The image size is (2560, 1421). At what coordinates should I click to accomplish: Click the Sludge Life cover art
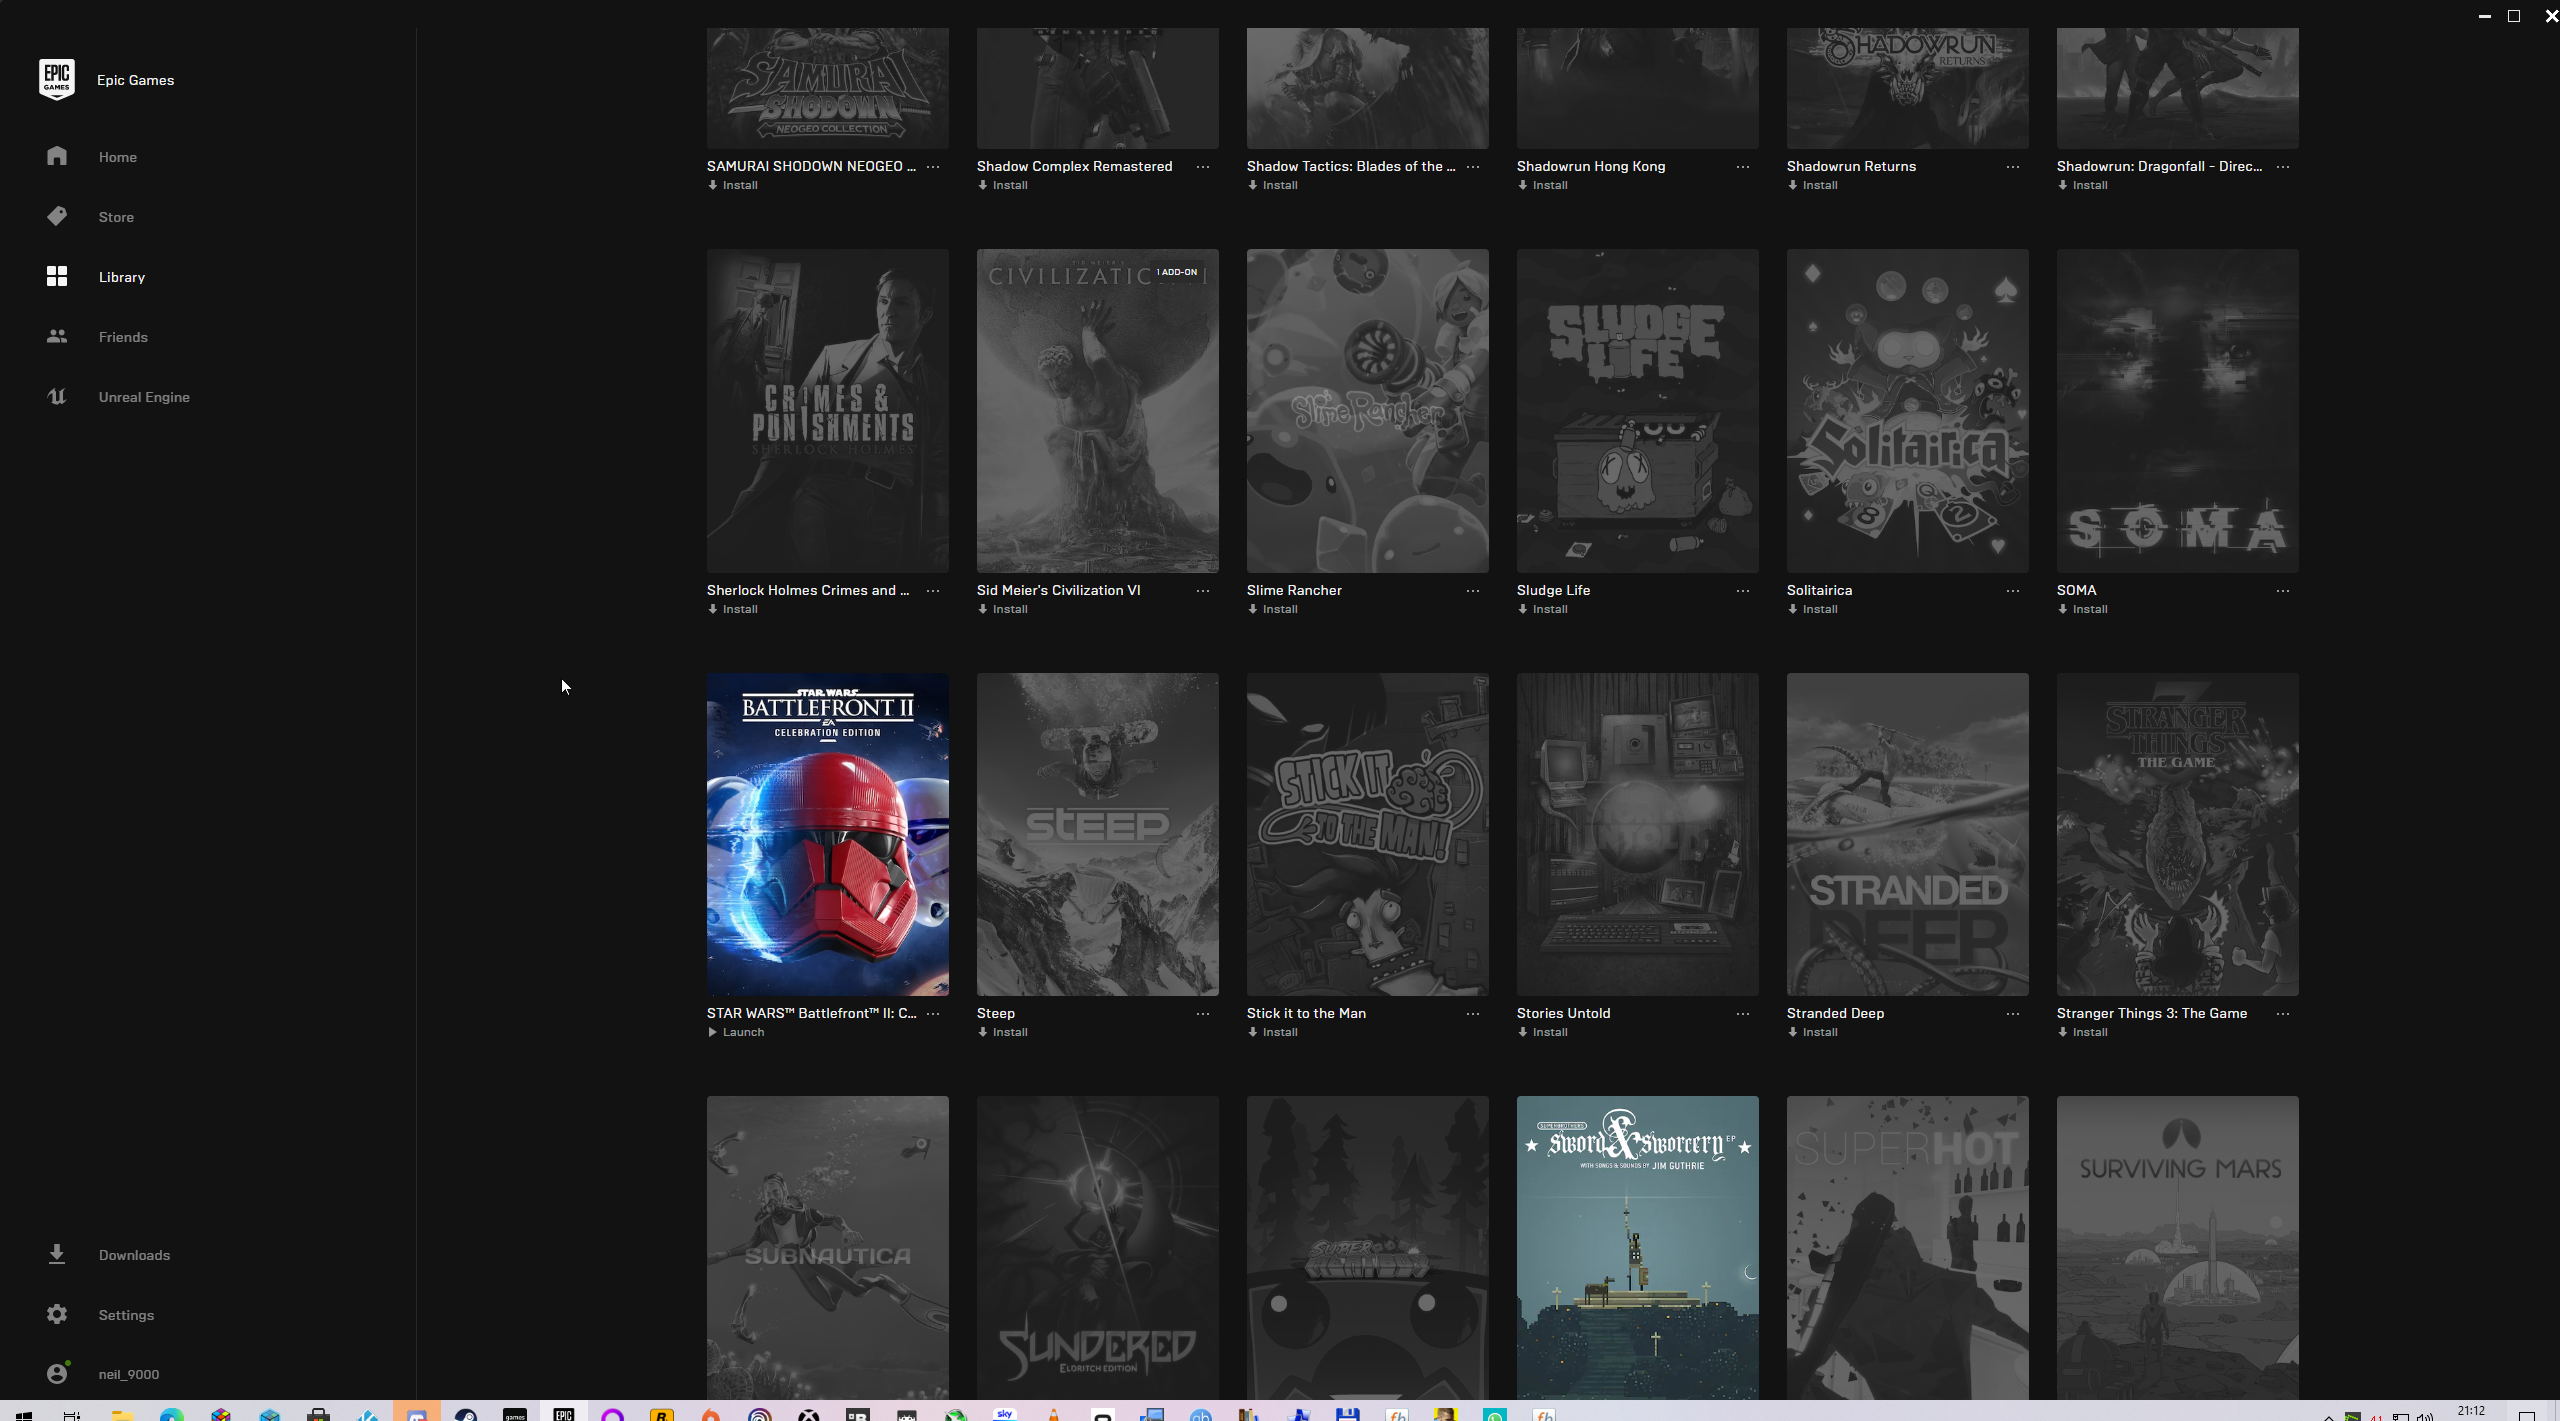1638,411
